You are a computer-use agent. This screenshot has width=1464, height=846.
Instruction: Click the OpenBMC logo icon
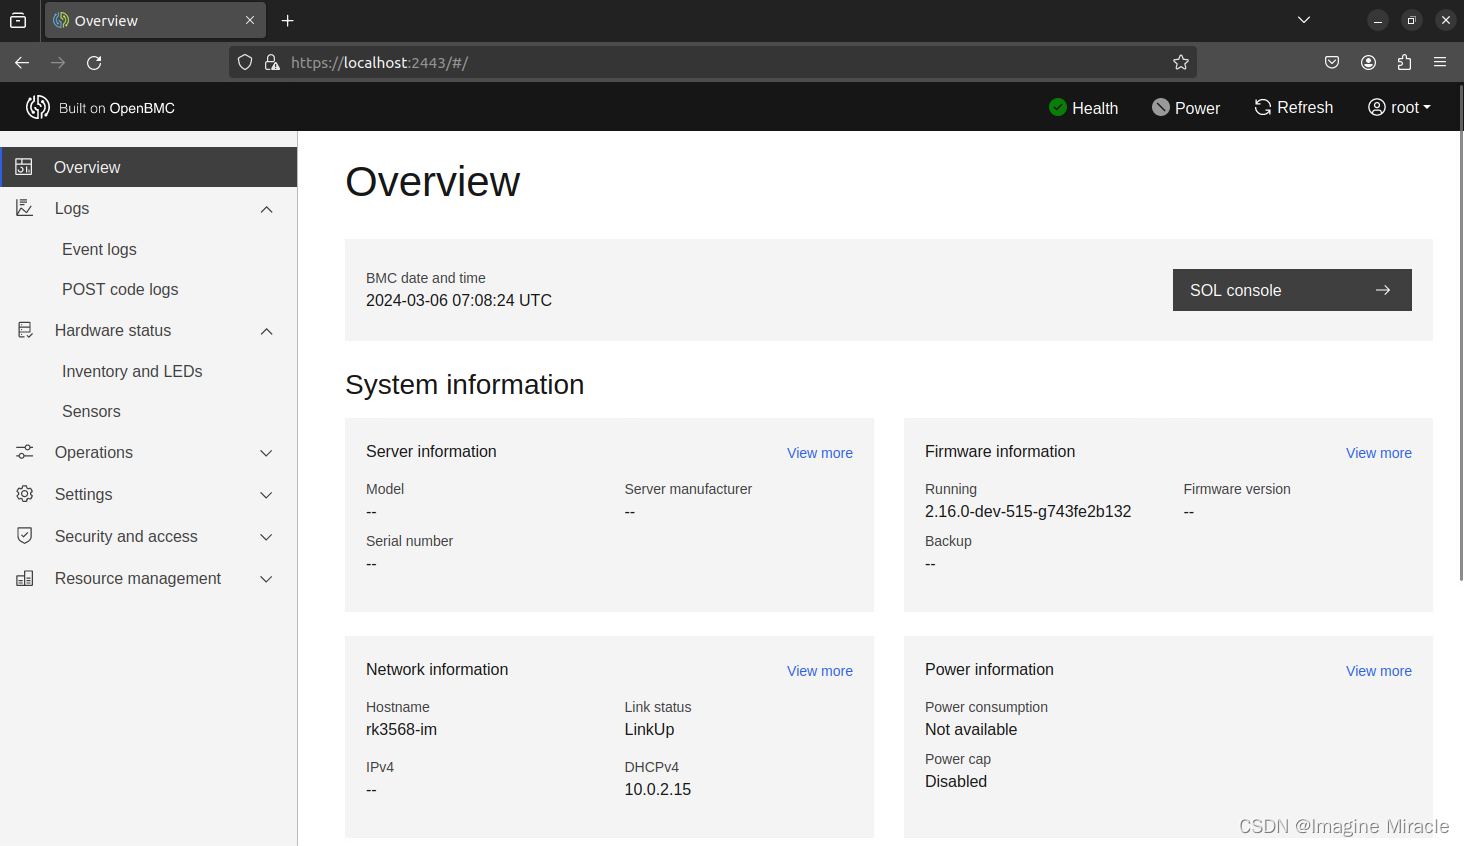click(38, 107)
